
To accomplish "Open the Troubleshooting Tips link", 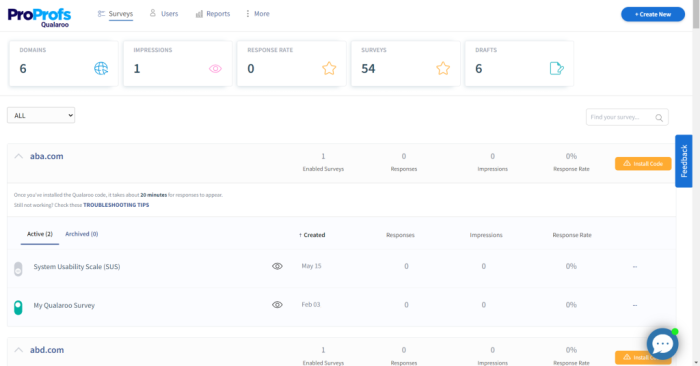I will point(116,205).
